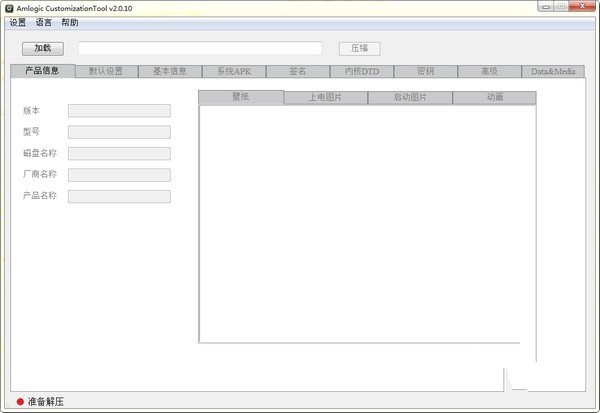Open the 系统APK tab
Screen dimensions: 600x413
[234, 72]
